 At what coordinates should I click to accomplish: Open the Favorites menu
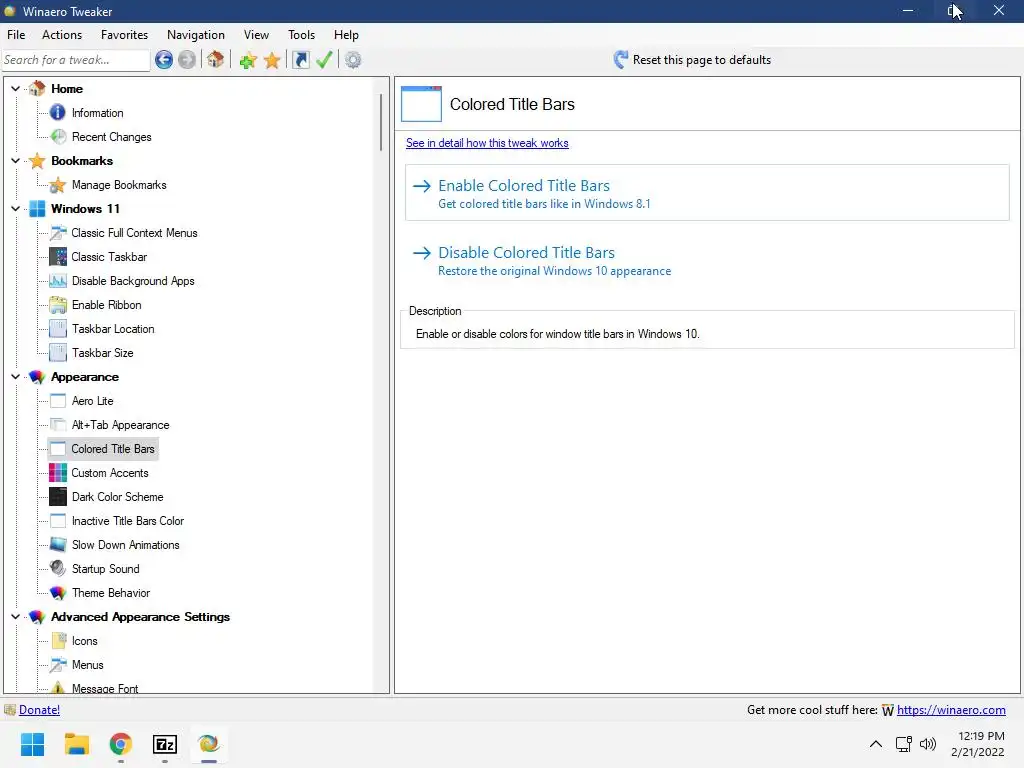click(124, 35)
